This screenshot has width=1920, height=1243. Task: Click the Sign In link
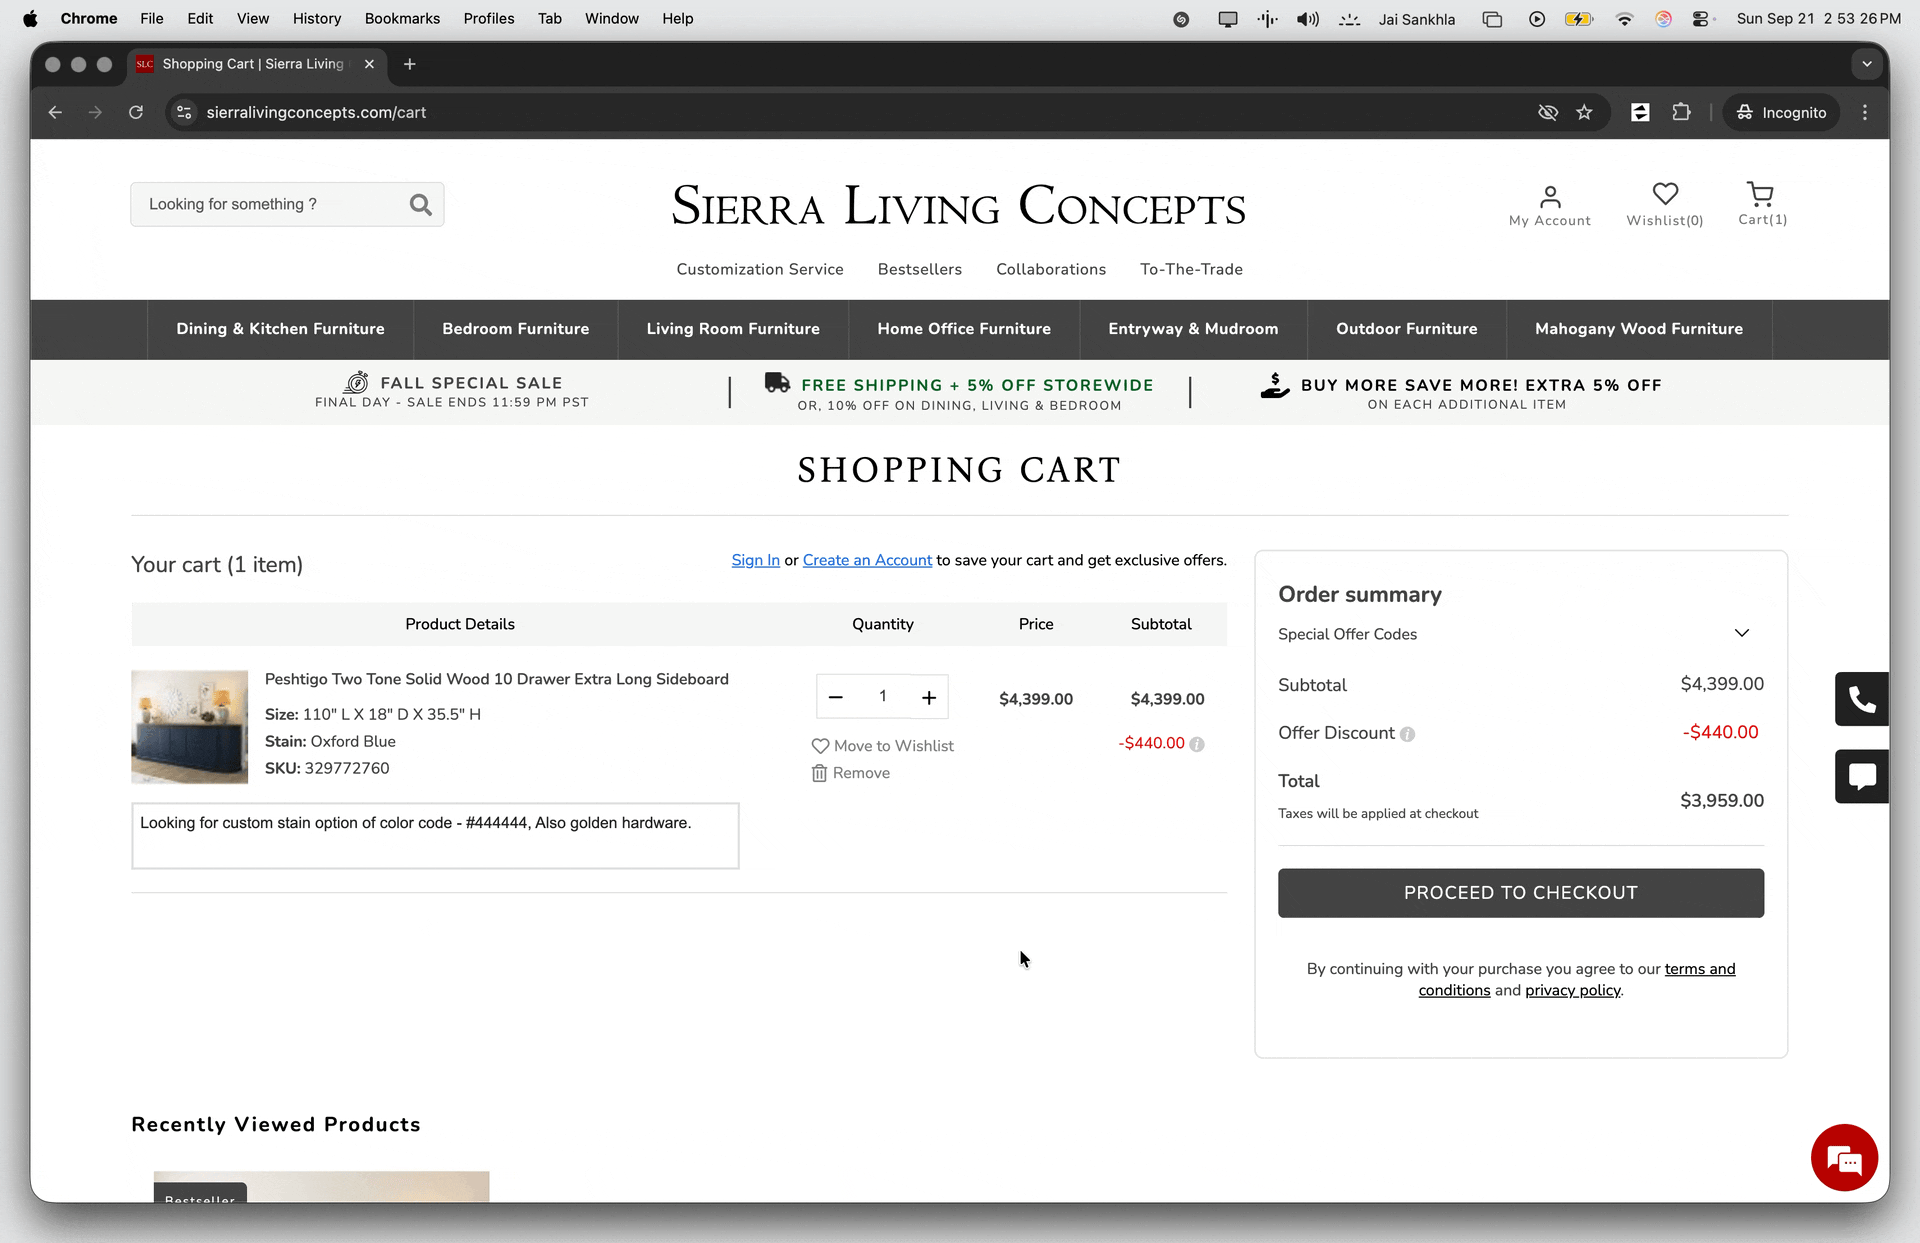coord(755,560)
